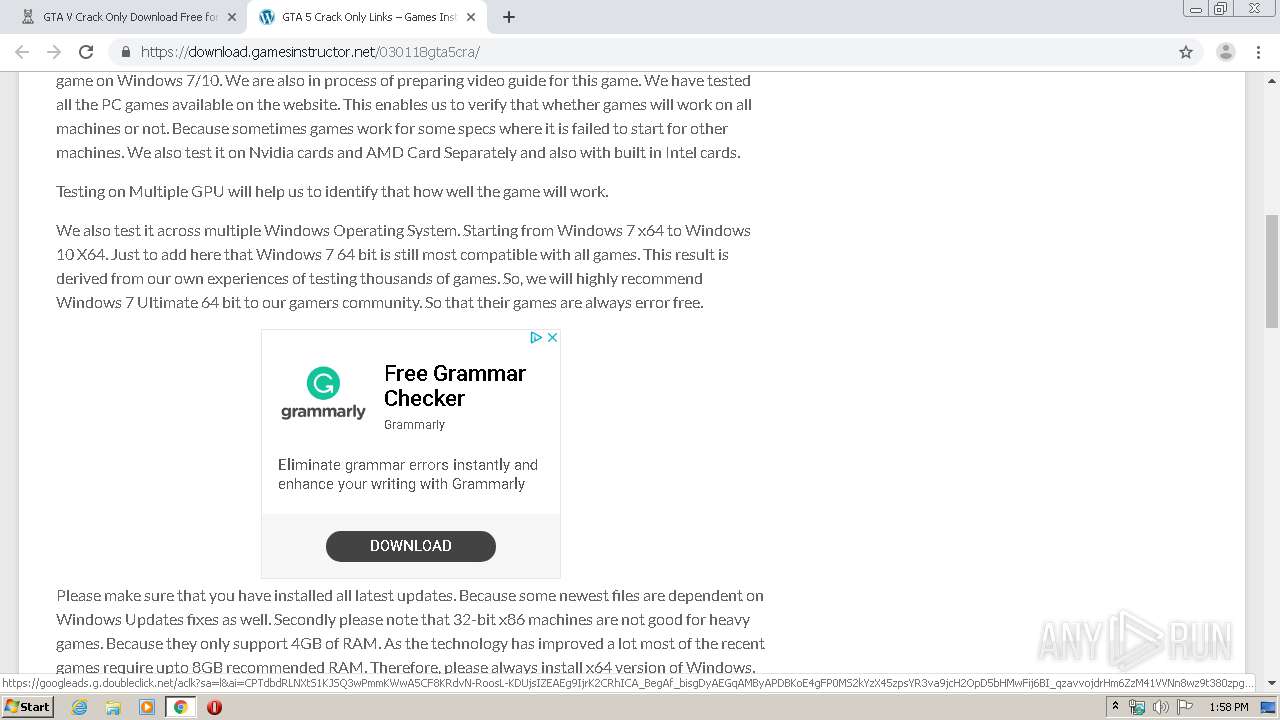The width and height of the screenshot is (1280, 720).
Task: Open the Free Grammar Checker ad headline
Action: (455, 385)
